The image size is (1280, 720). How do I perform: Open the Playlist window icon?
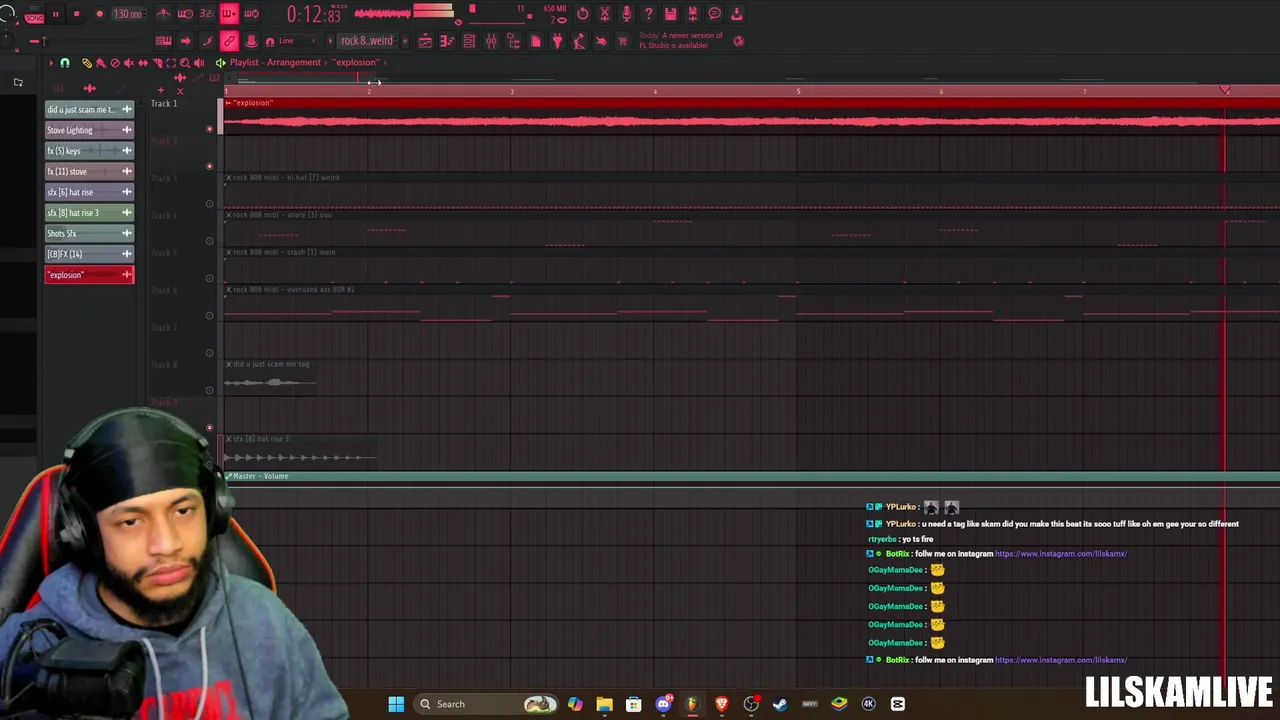(x=425, y=41)
